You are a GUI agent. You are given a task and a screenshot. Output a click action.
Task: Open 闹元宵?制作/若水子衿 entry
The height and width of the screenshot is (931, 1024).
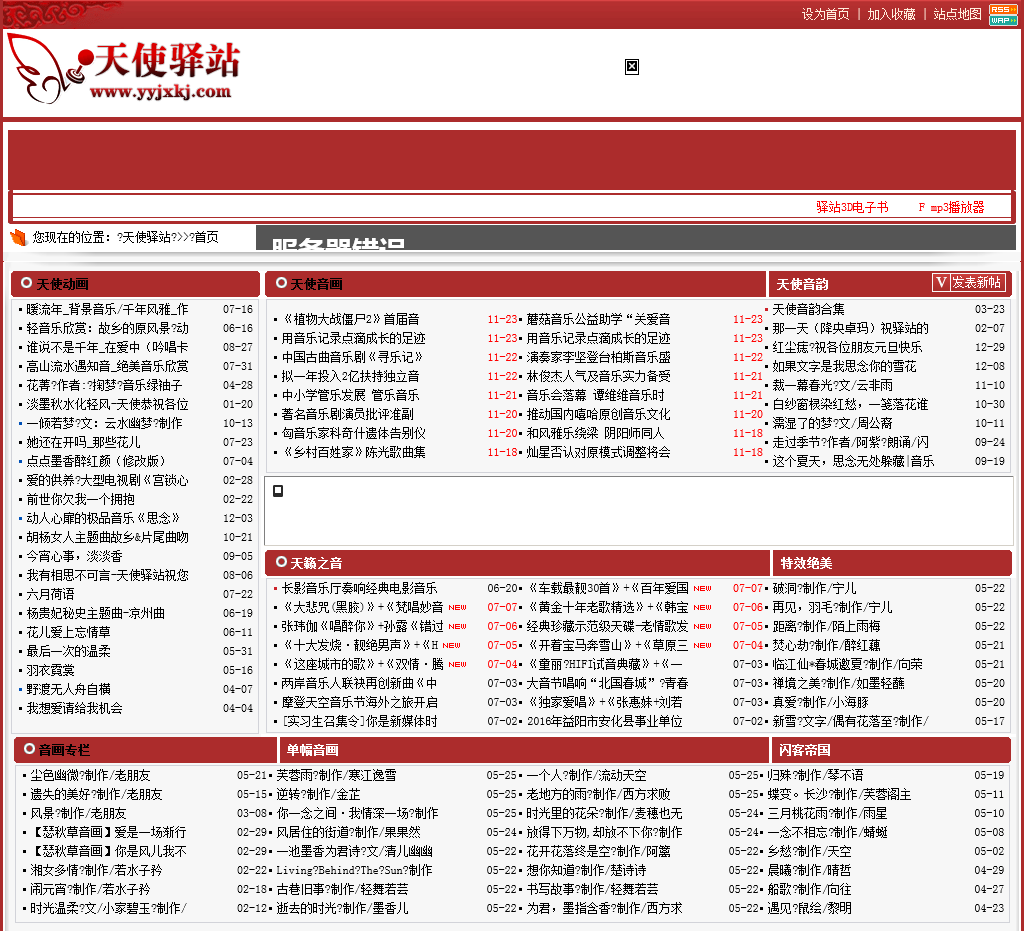[90, 889]
